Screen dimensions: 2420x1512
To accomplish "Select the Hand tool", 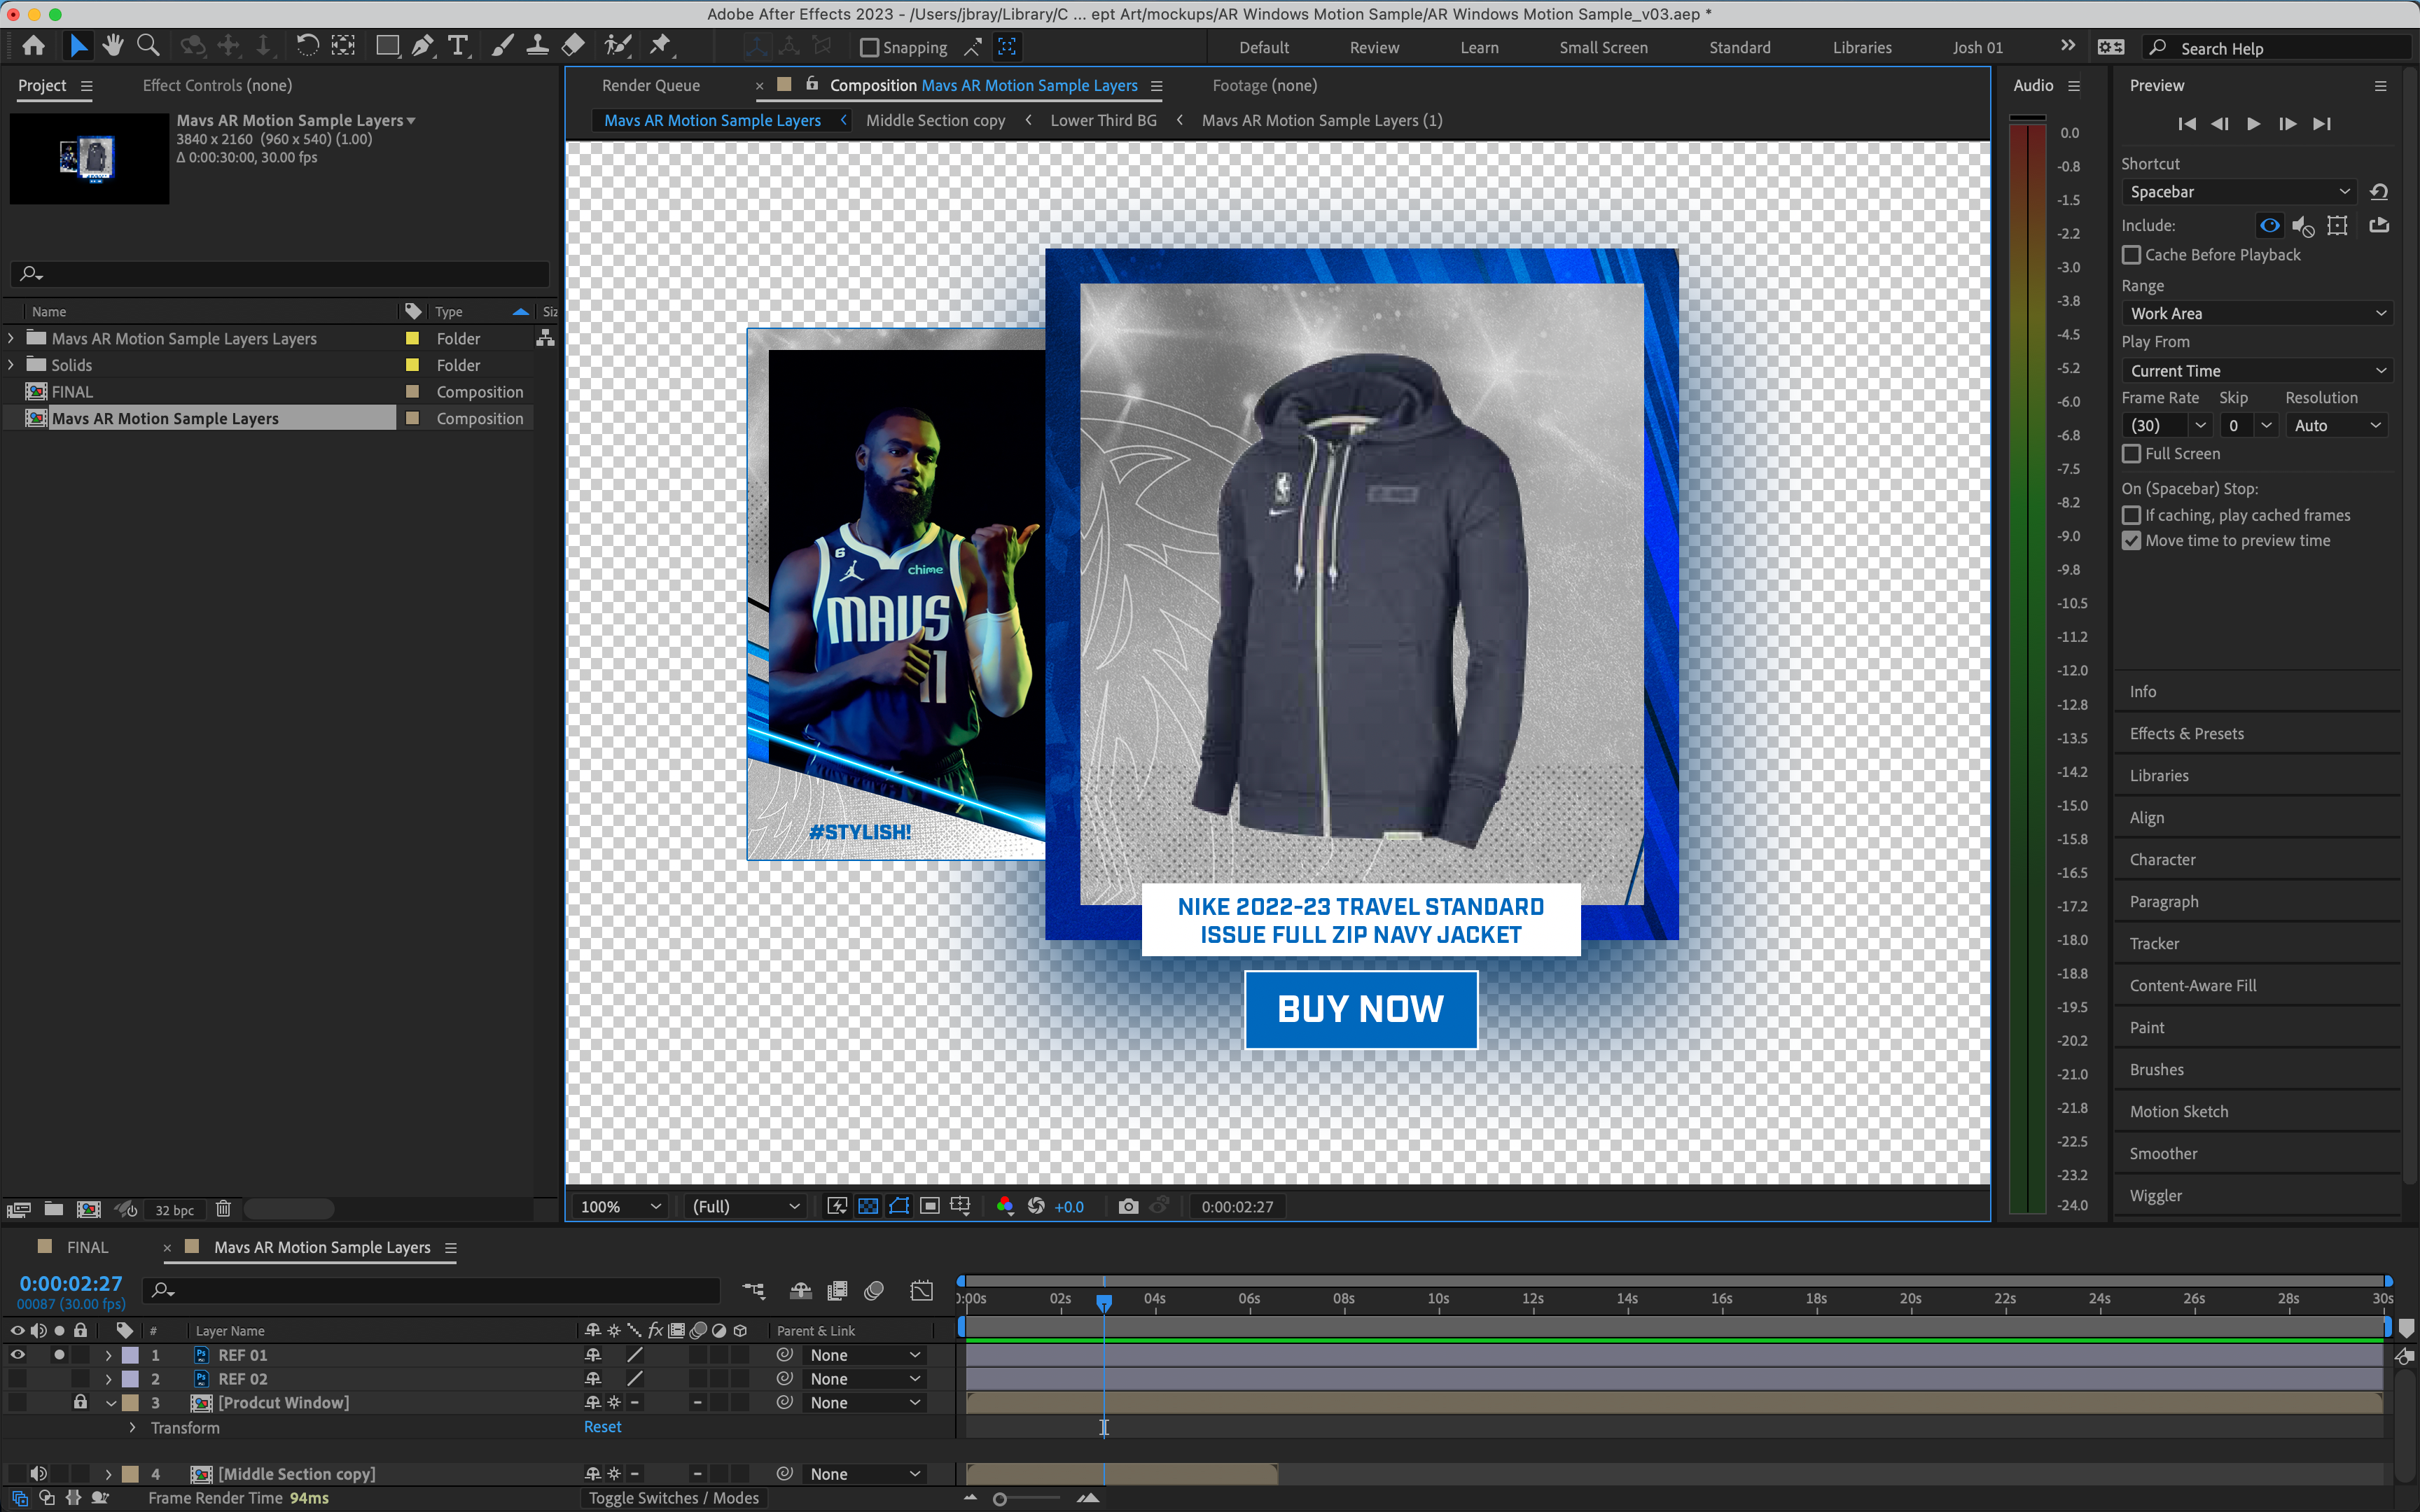I will click(x=113, y=46).
